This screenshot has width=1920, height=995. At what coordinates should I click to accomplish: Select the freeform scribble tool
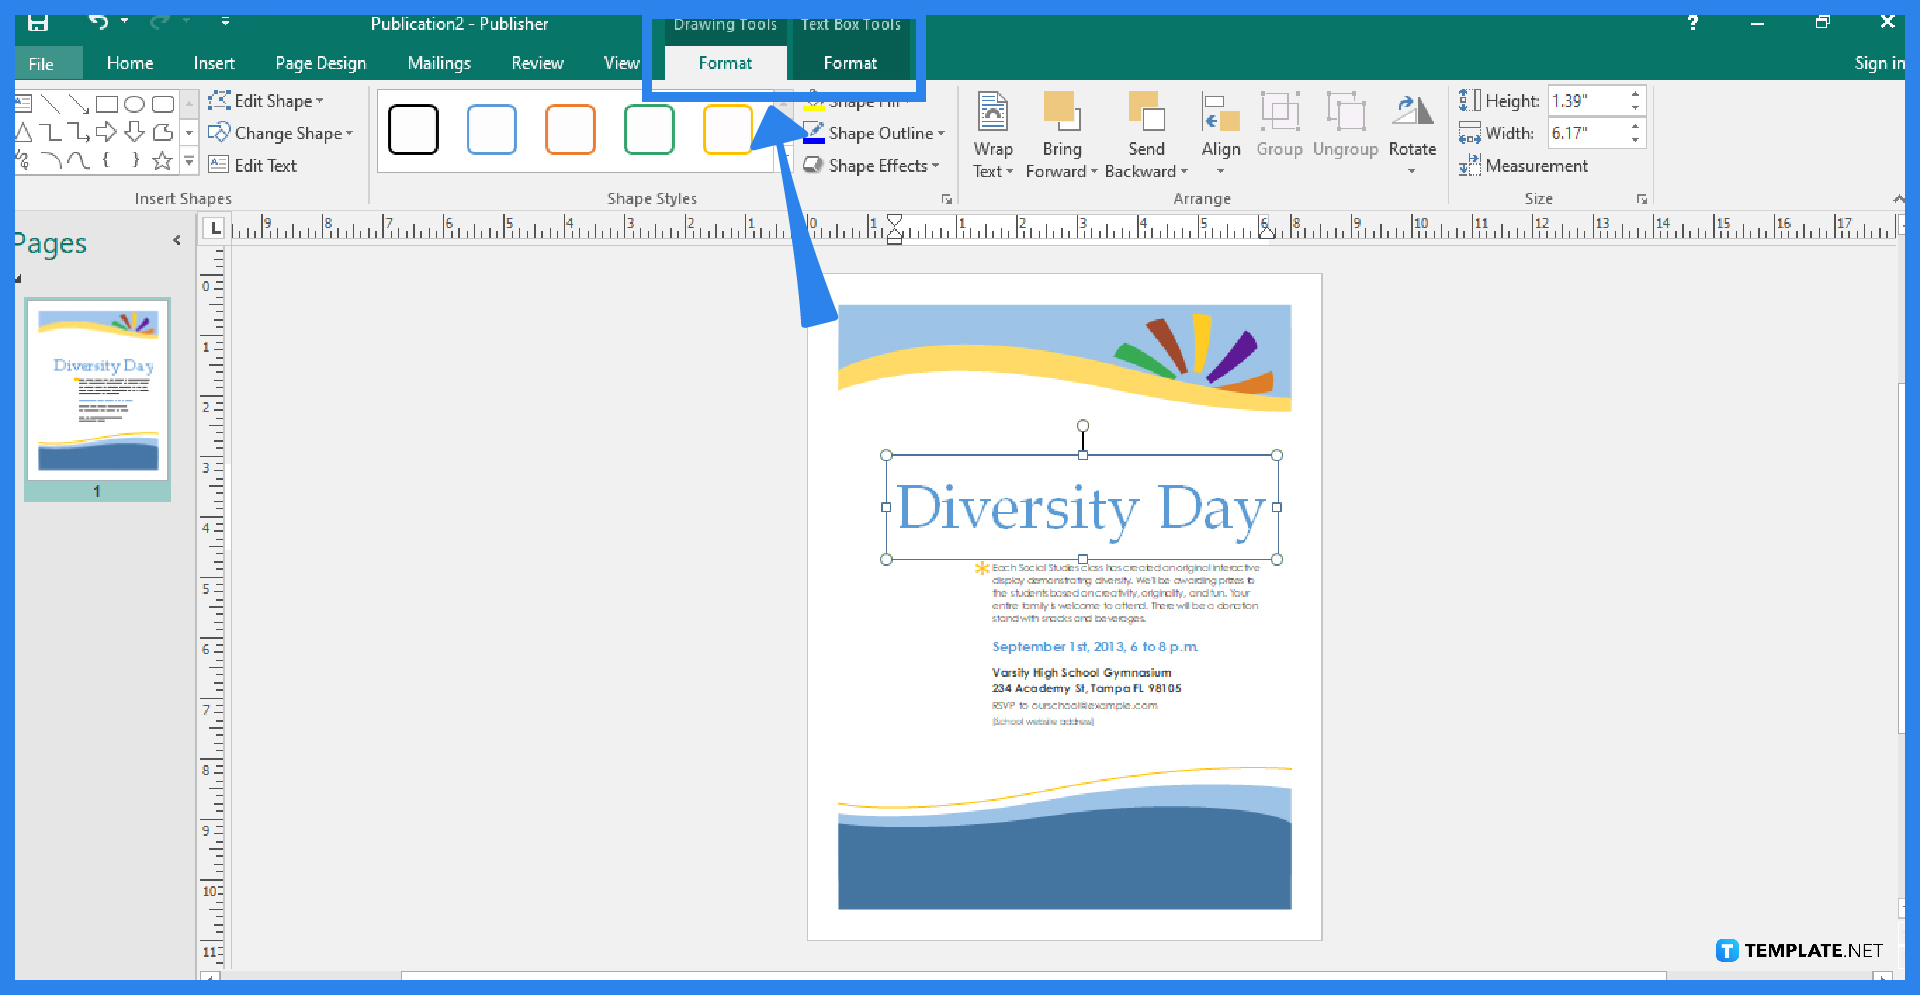click(23, 160)
